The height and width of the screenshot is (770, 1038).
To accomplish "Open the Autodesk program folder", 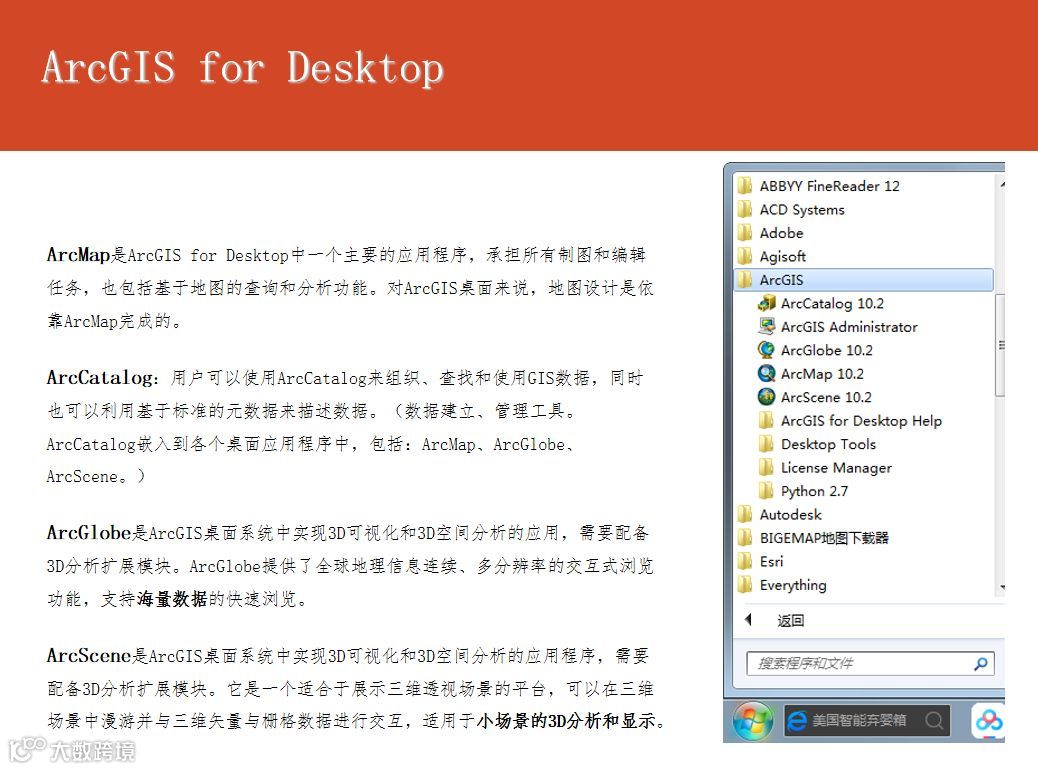I will point(779,514).
